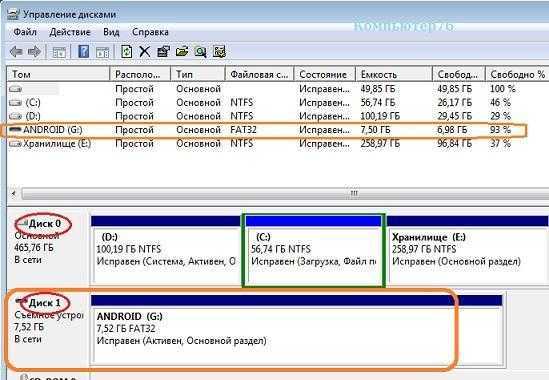Click the 100 % free percentage cell

pos(503,89)
